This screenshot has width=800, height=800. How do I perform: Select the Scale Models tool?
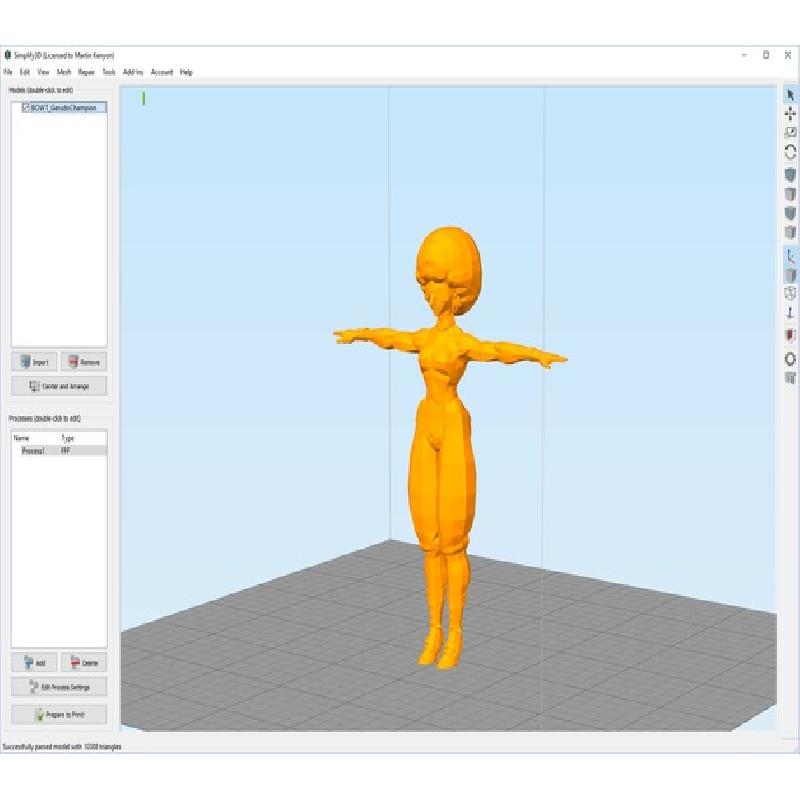pos(790,133)
